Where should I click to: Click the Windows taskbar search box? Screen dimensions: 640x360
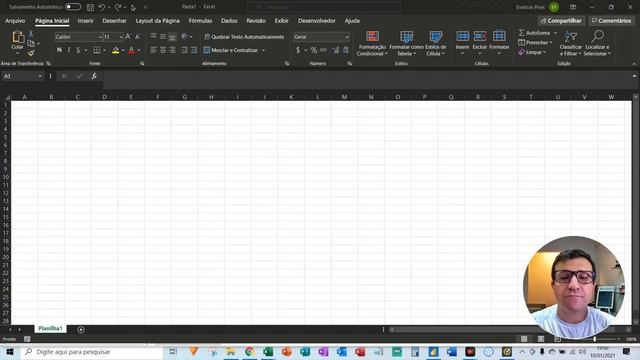point(92,352)
